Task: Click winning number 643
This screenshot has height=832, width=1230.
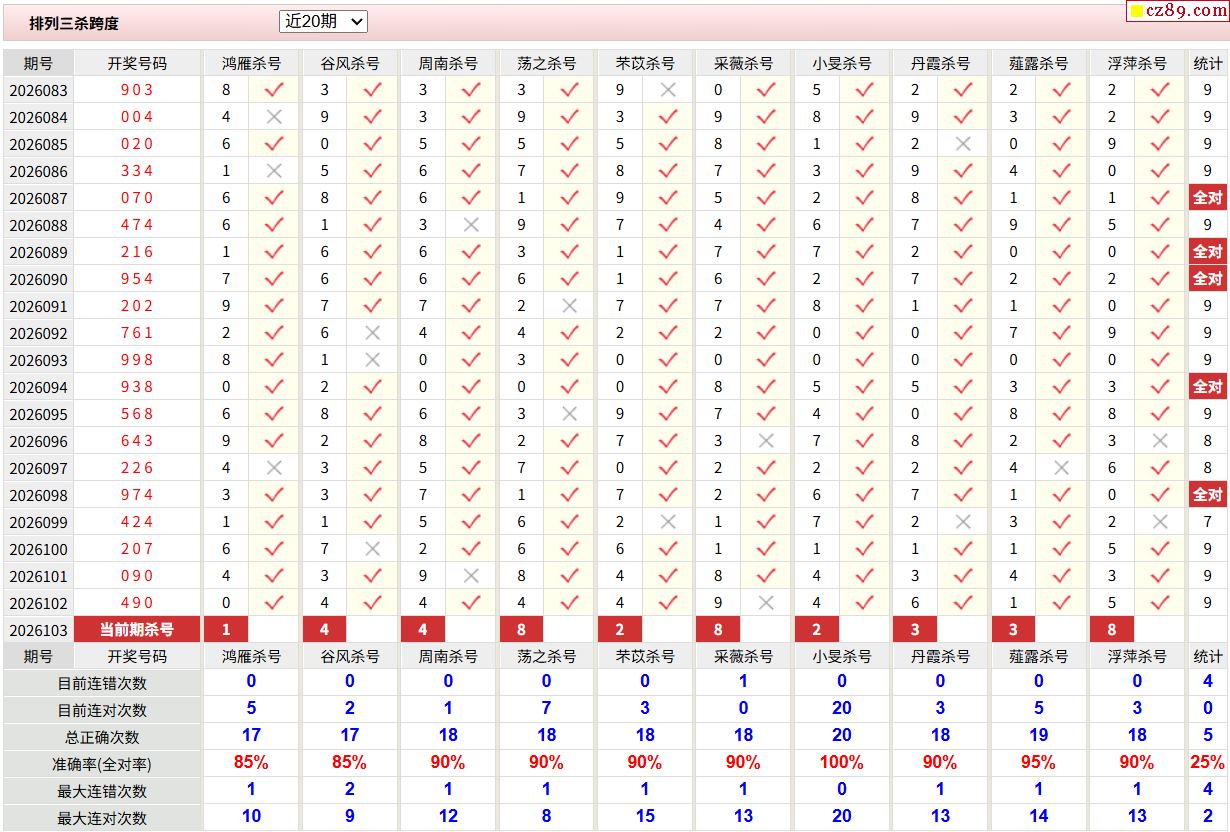Action: click(137, 441)
